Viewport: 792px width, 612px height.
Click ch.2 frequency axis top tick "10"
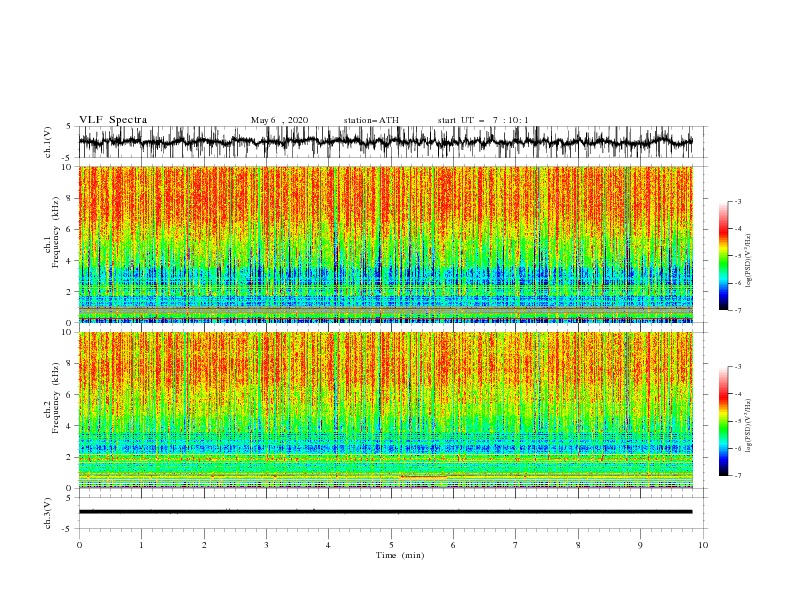(x=68, y=332)
